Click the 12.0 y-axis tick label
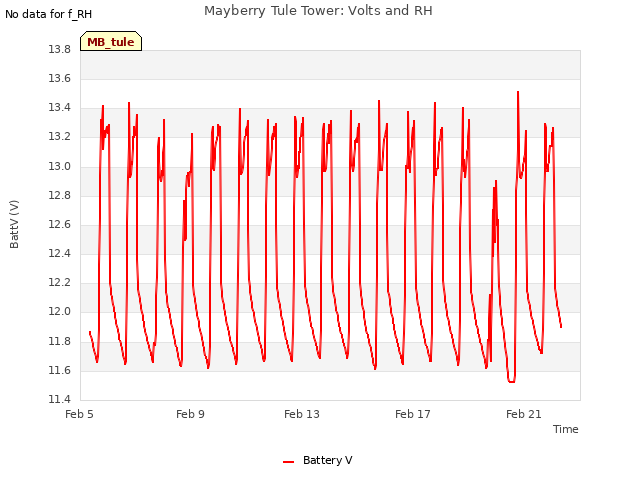 click(60, 312)
